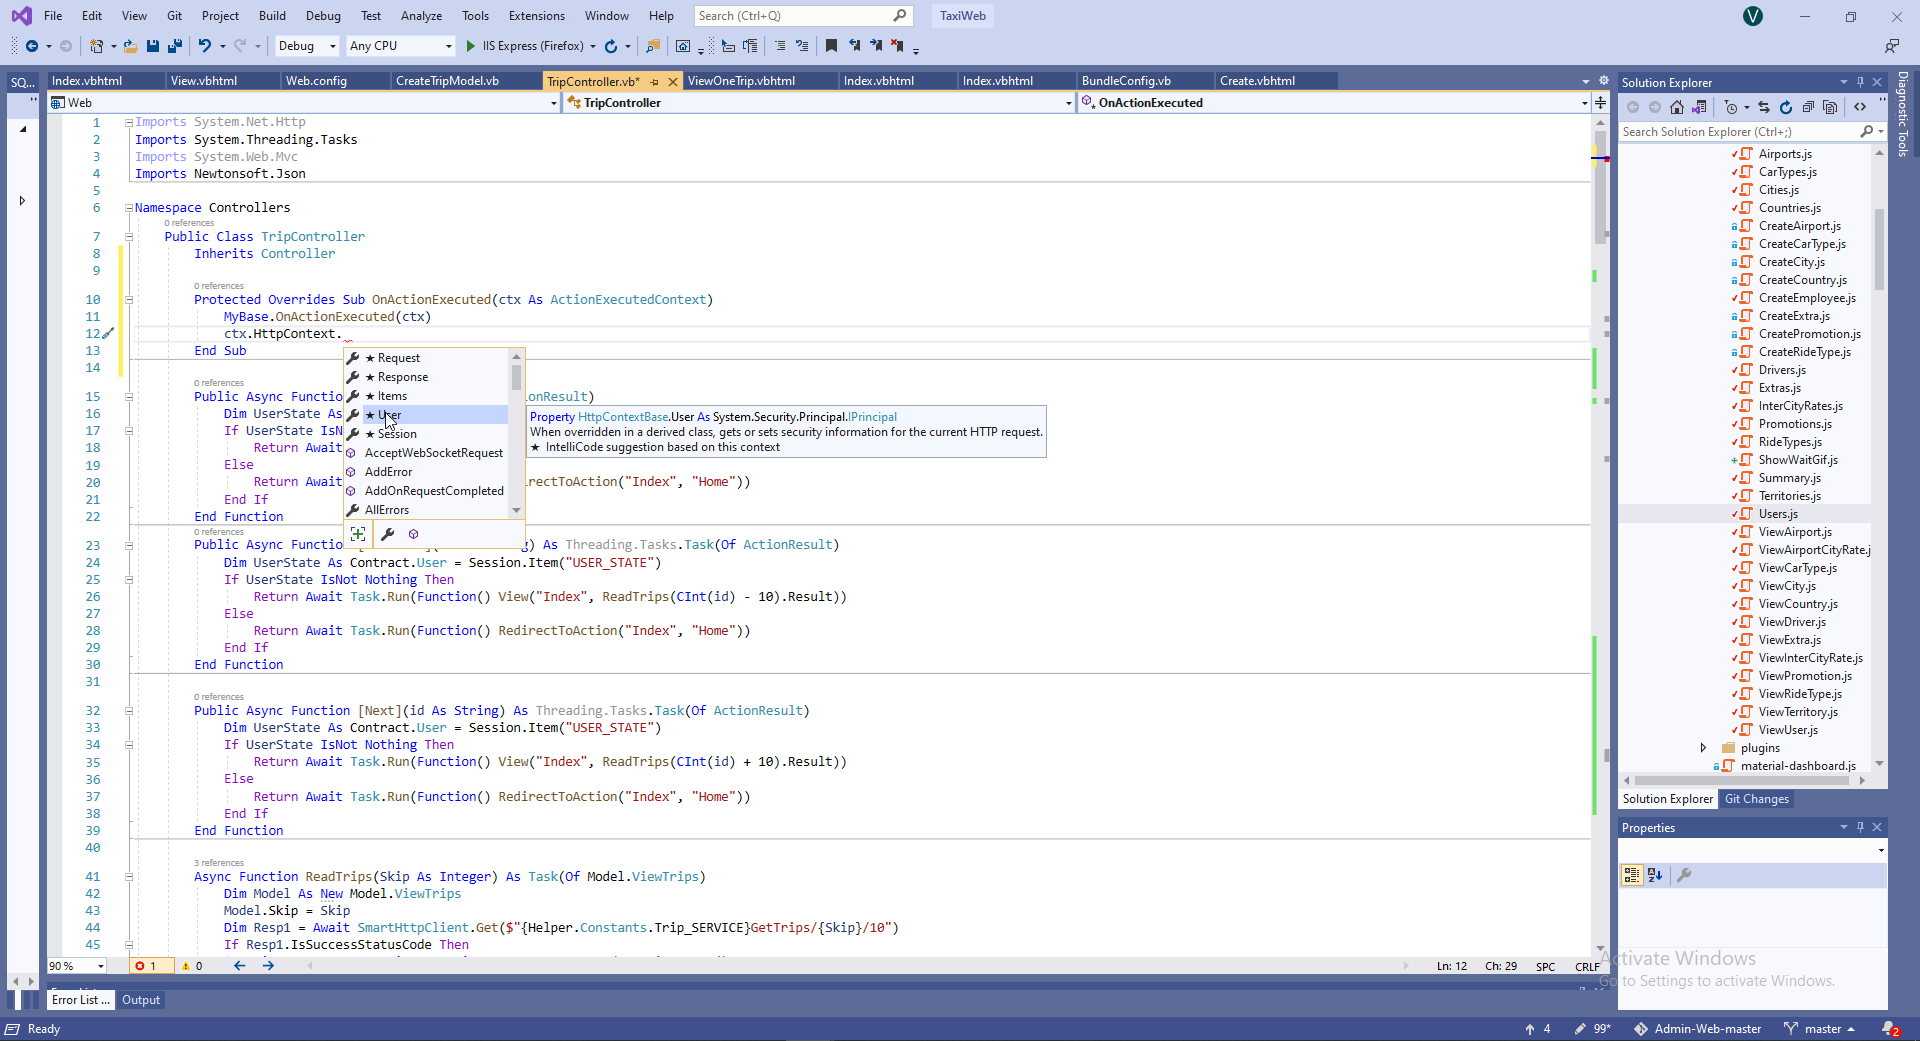Open the Analyze menu

tap(422, 16)
